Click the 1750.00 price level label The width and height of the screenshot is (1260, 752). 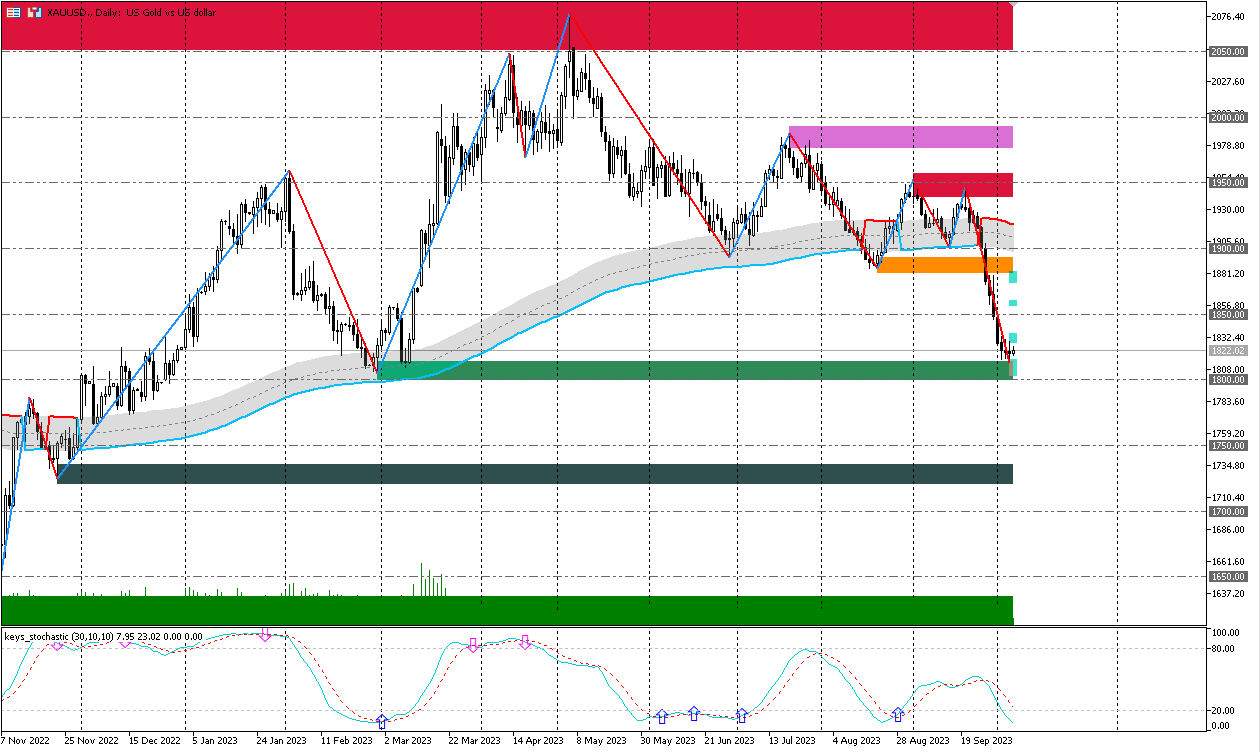(1226, 445)
